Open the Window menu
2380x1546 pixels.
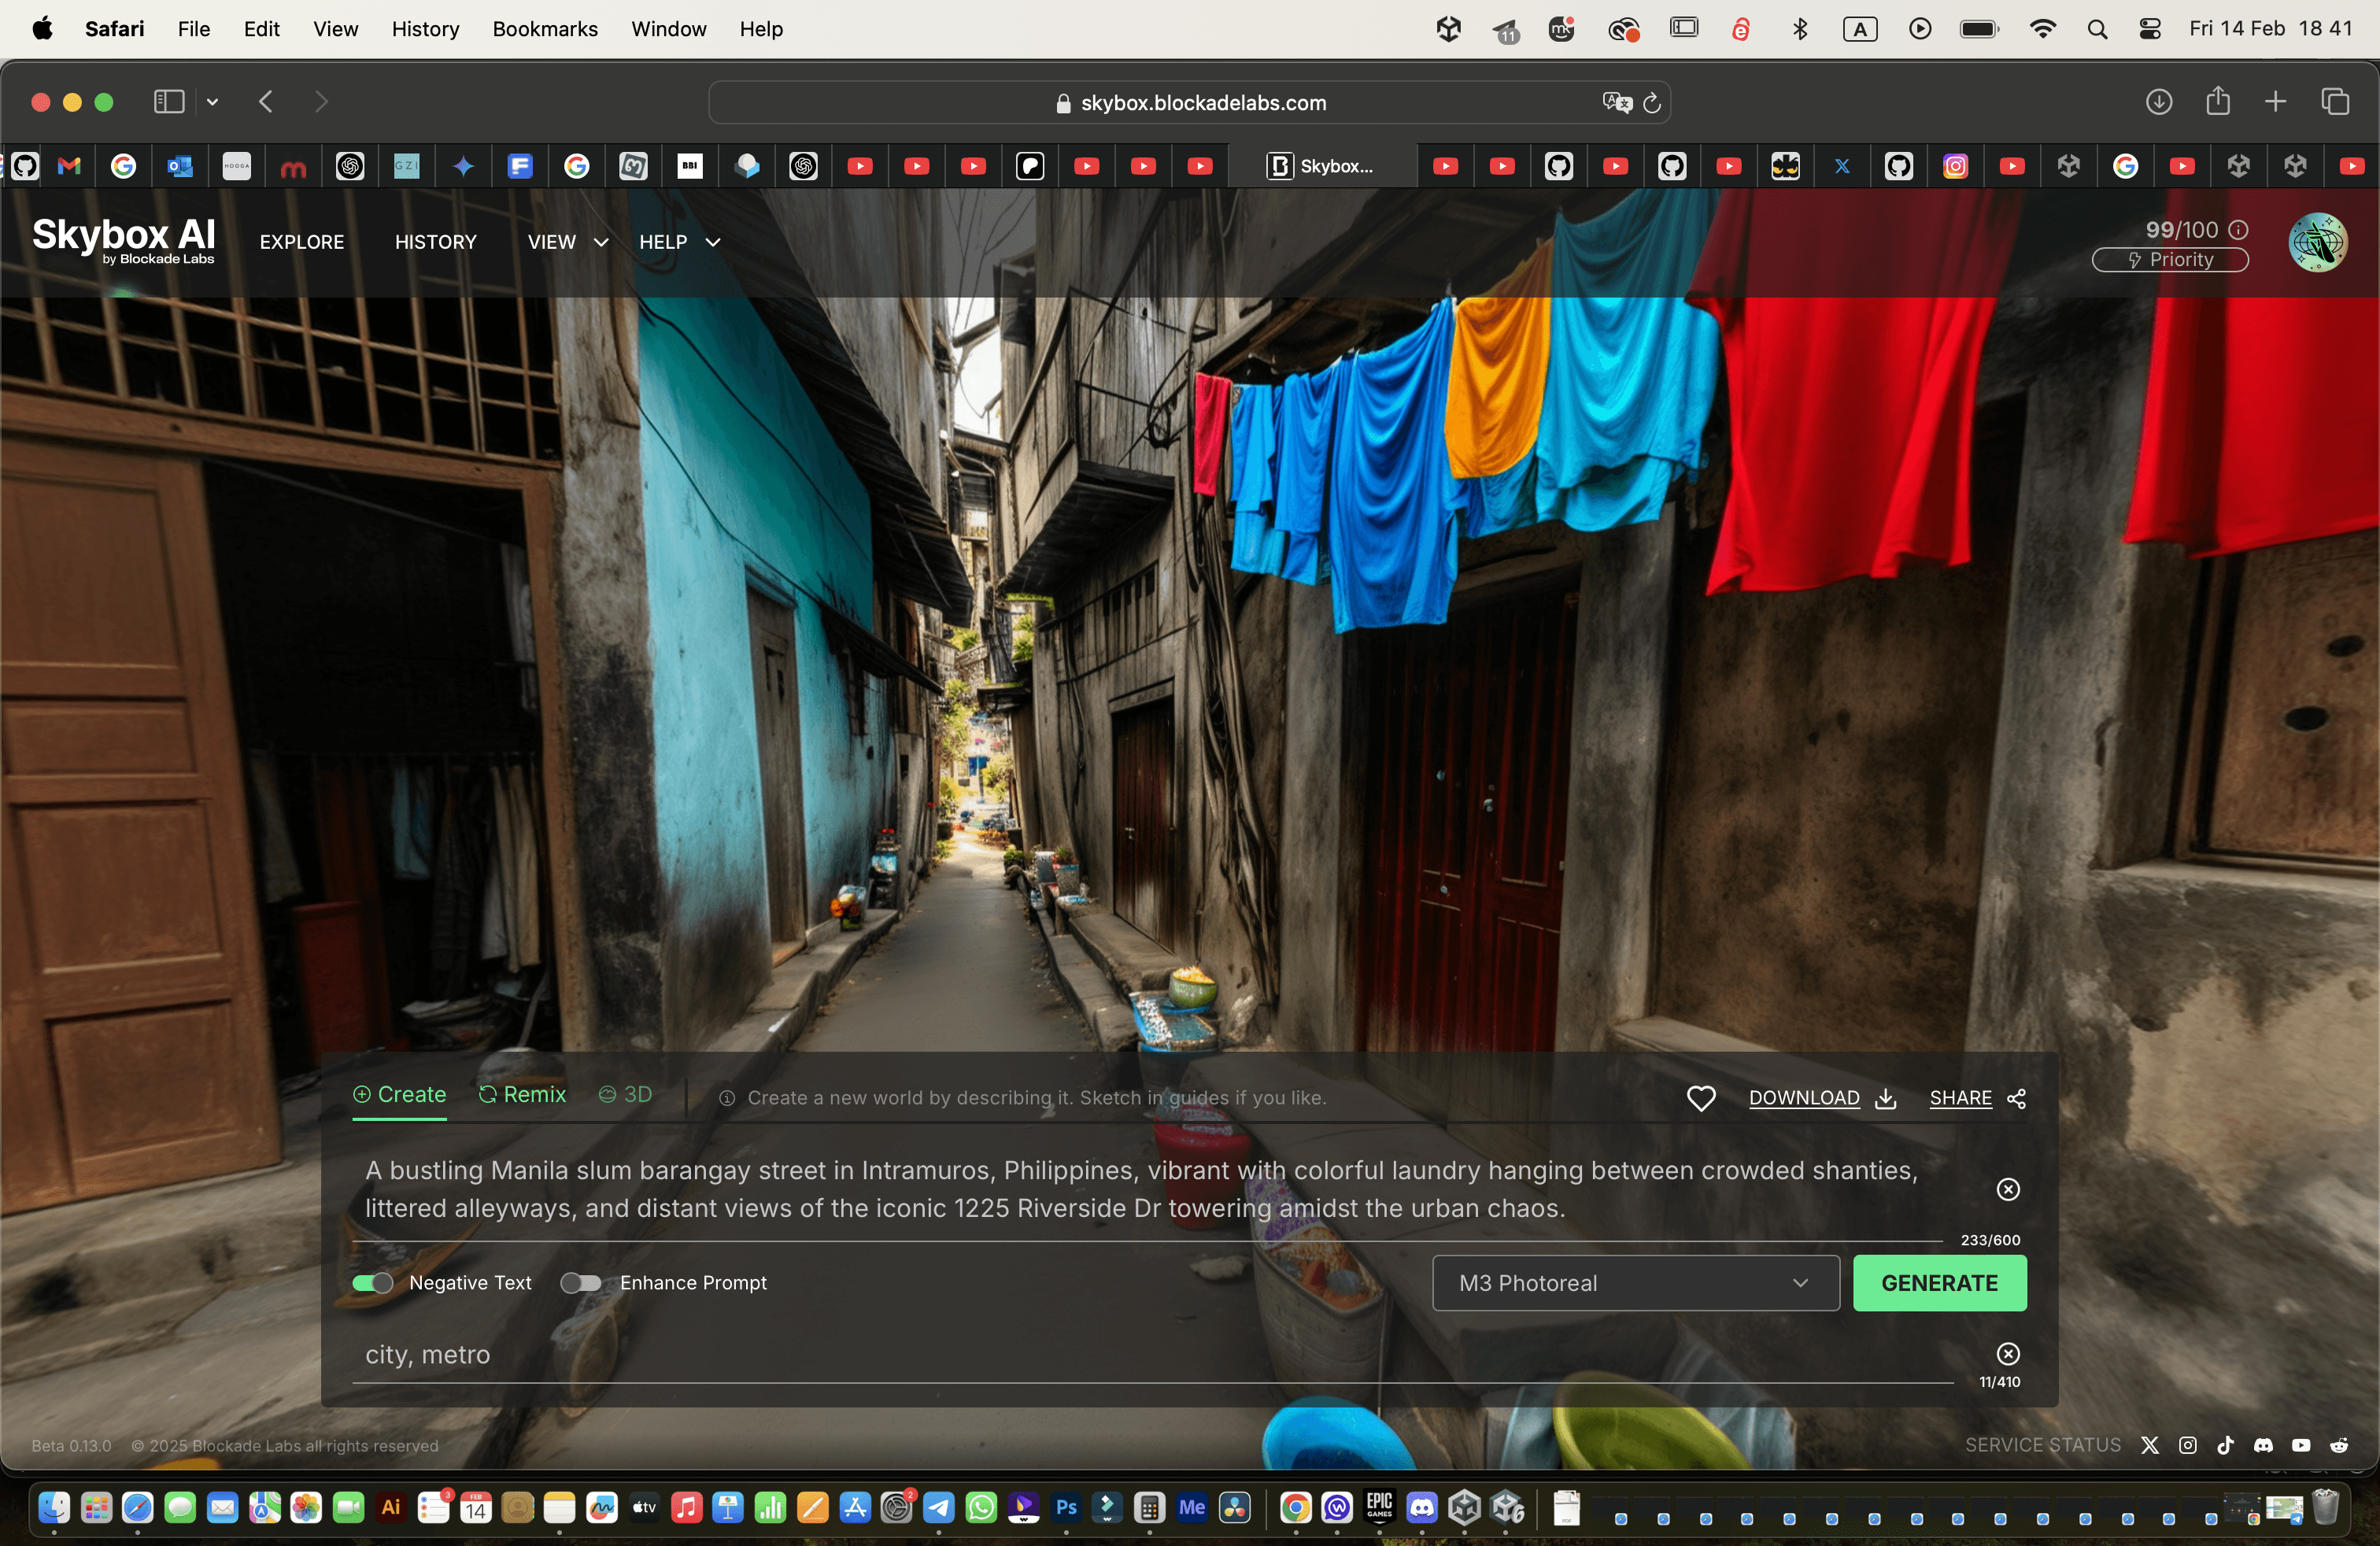pyautogui.click(x=668, y=29)
